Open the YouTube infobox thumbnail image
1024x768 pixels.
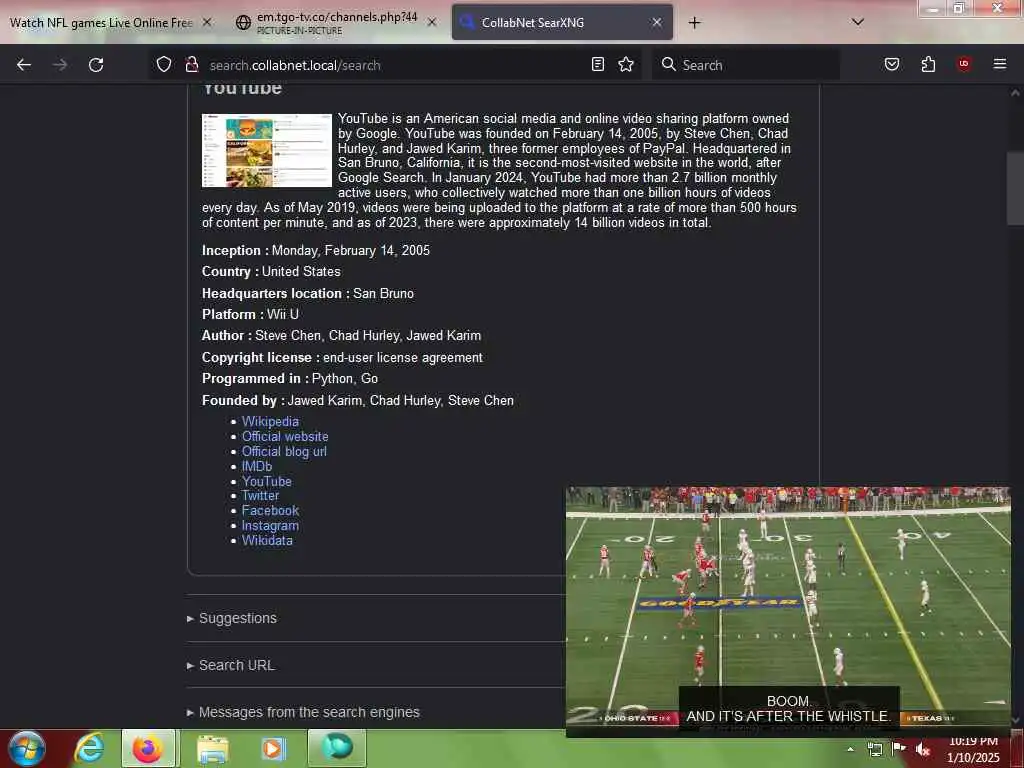[266, 150]
